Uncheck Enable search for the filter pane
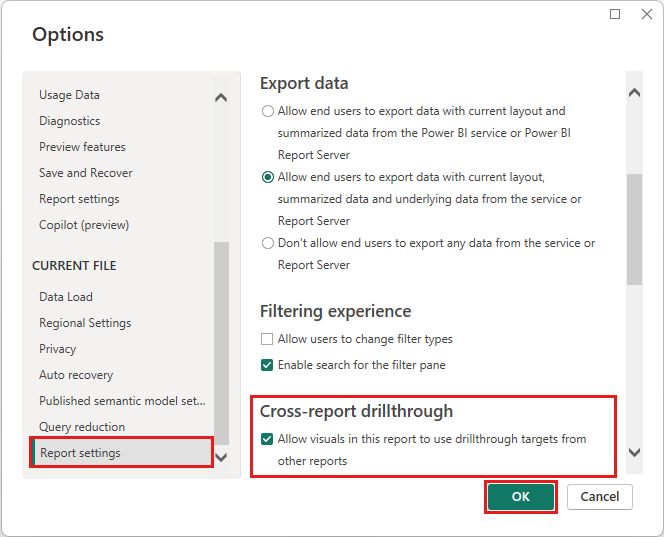 coord(267,365)
